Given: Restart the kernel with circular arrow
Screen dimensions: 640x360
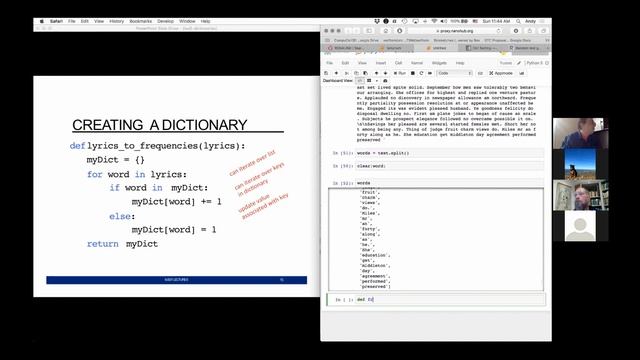Looking at the screenshot, I should [421, 73].
